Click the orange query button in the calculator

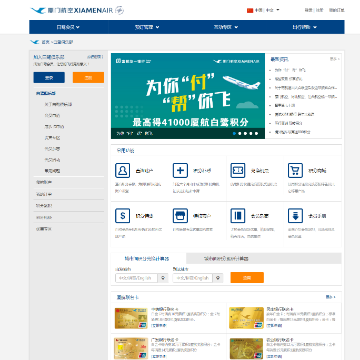pos(247,278)
